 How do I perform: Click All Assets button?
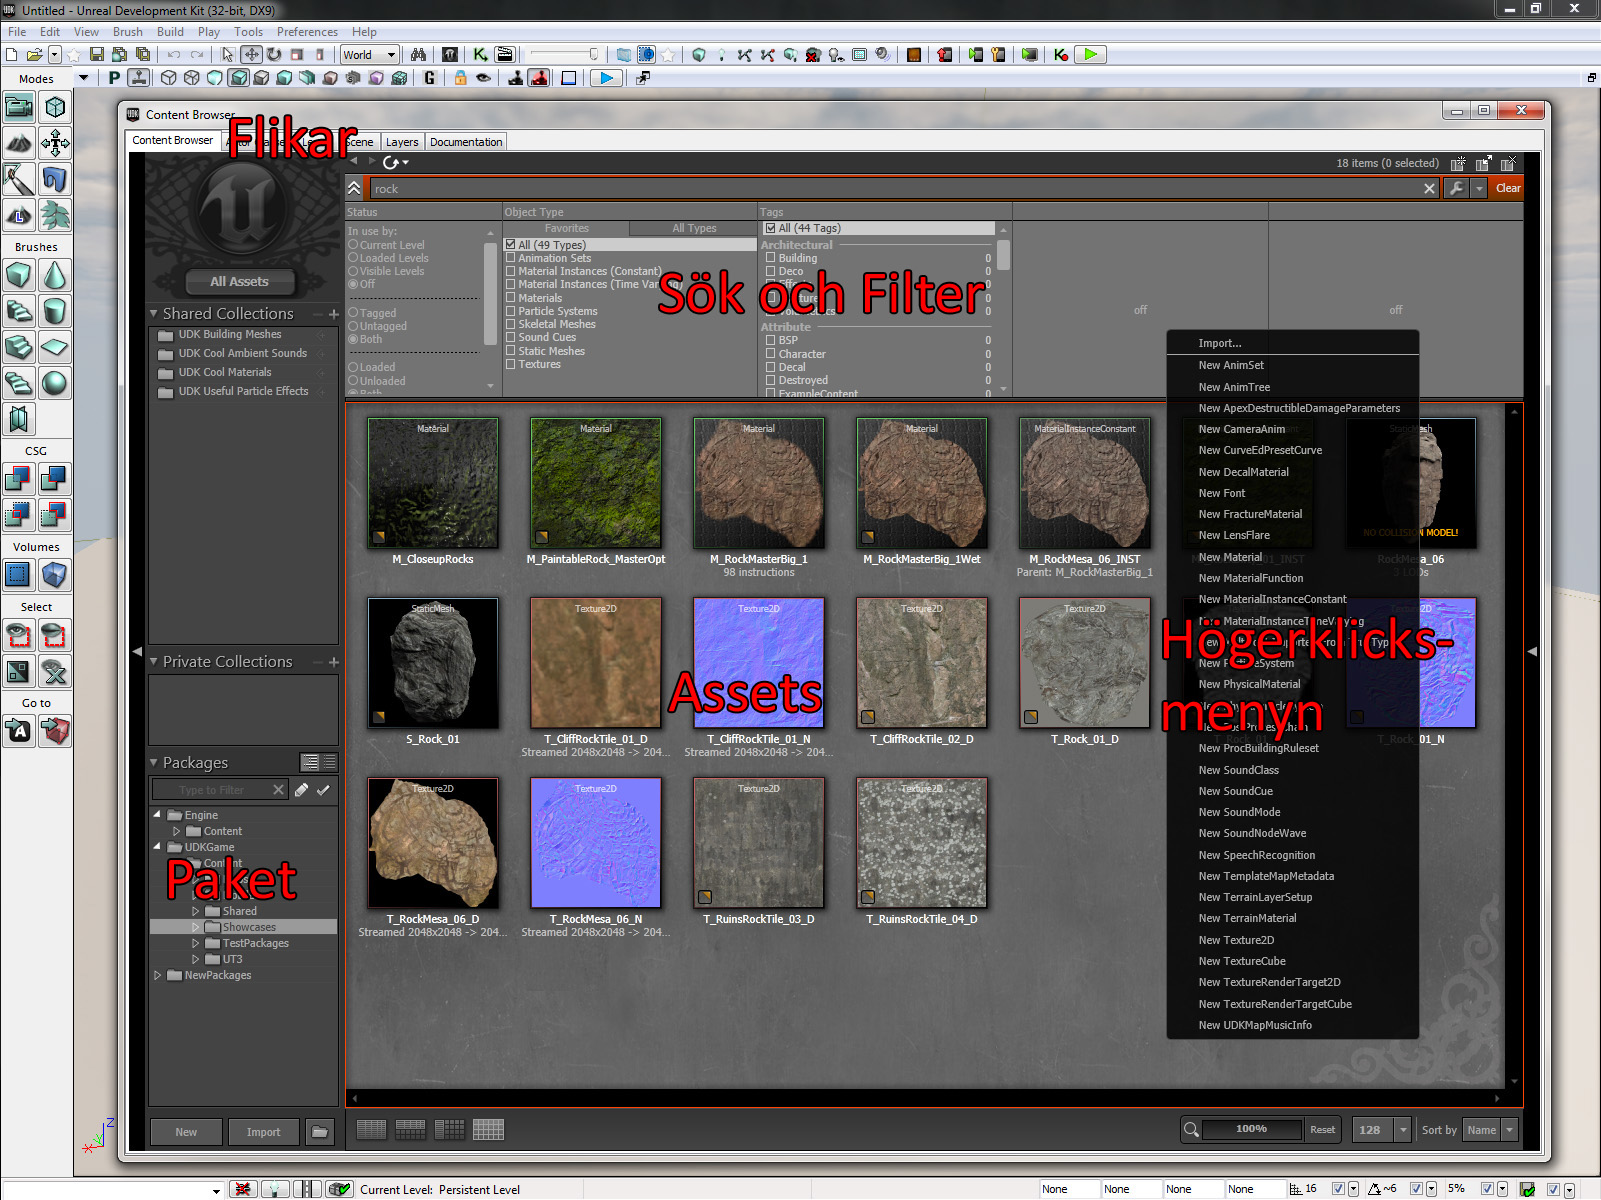point(239,282)
